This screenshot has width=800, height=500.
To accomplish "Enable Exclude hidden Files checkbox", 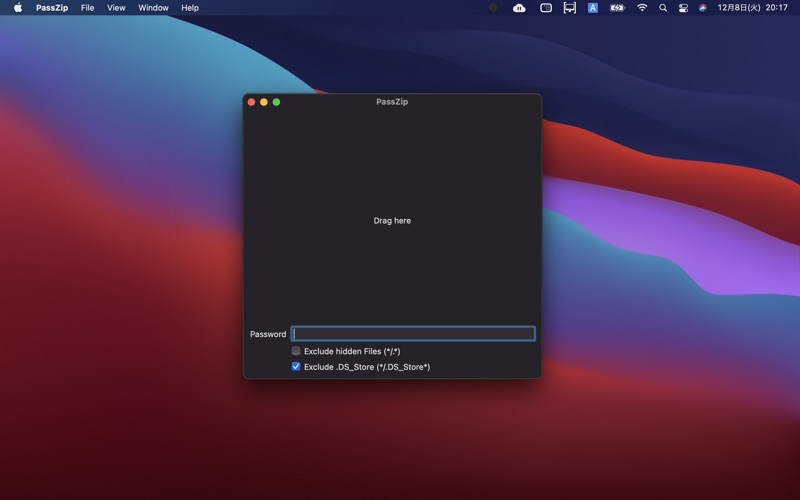I will pyautogui.click(x=296, y=351).
